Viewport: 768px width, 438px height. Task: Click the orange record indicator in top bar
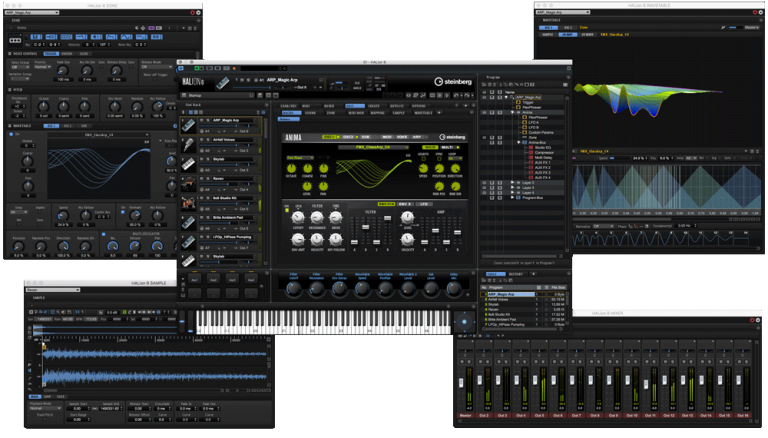[234, 69]
